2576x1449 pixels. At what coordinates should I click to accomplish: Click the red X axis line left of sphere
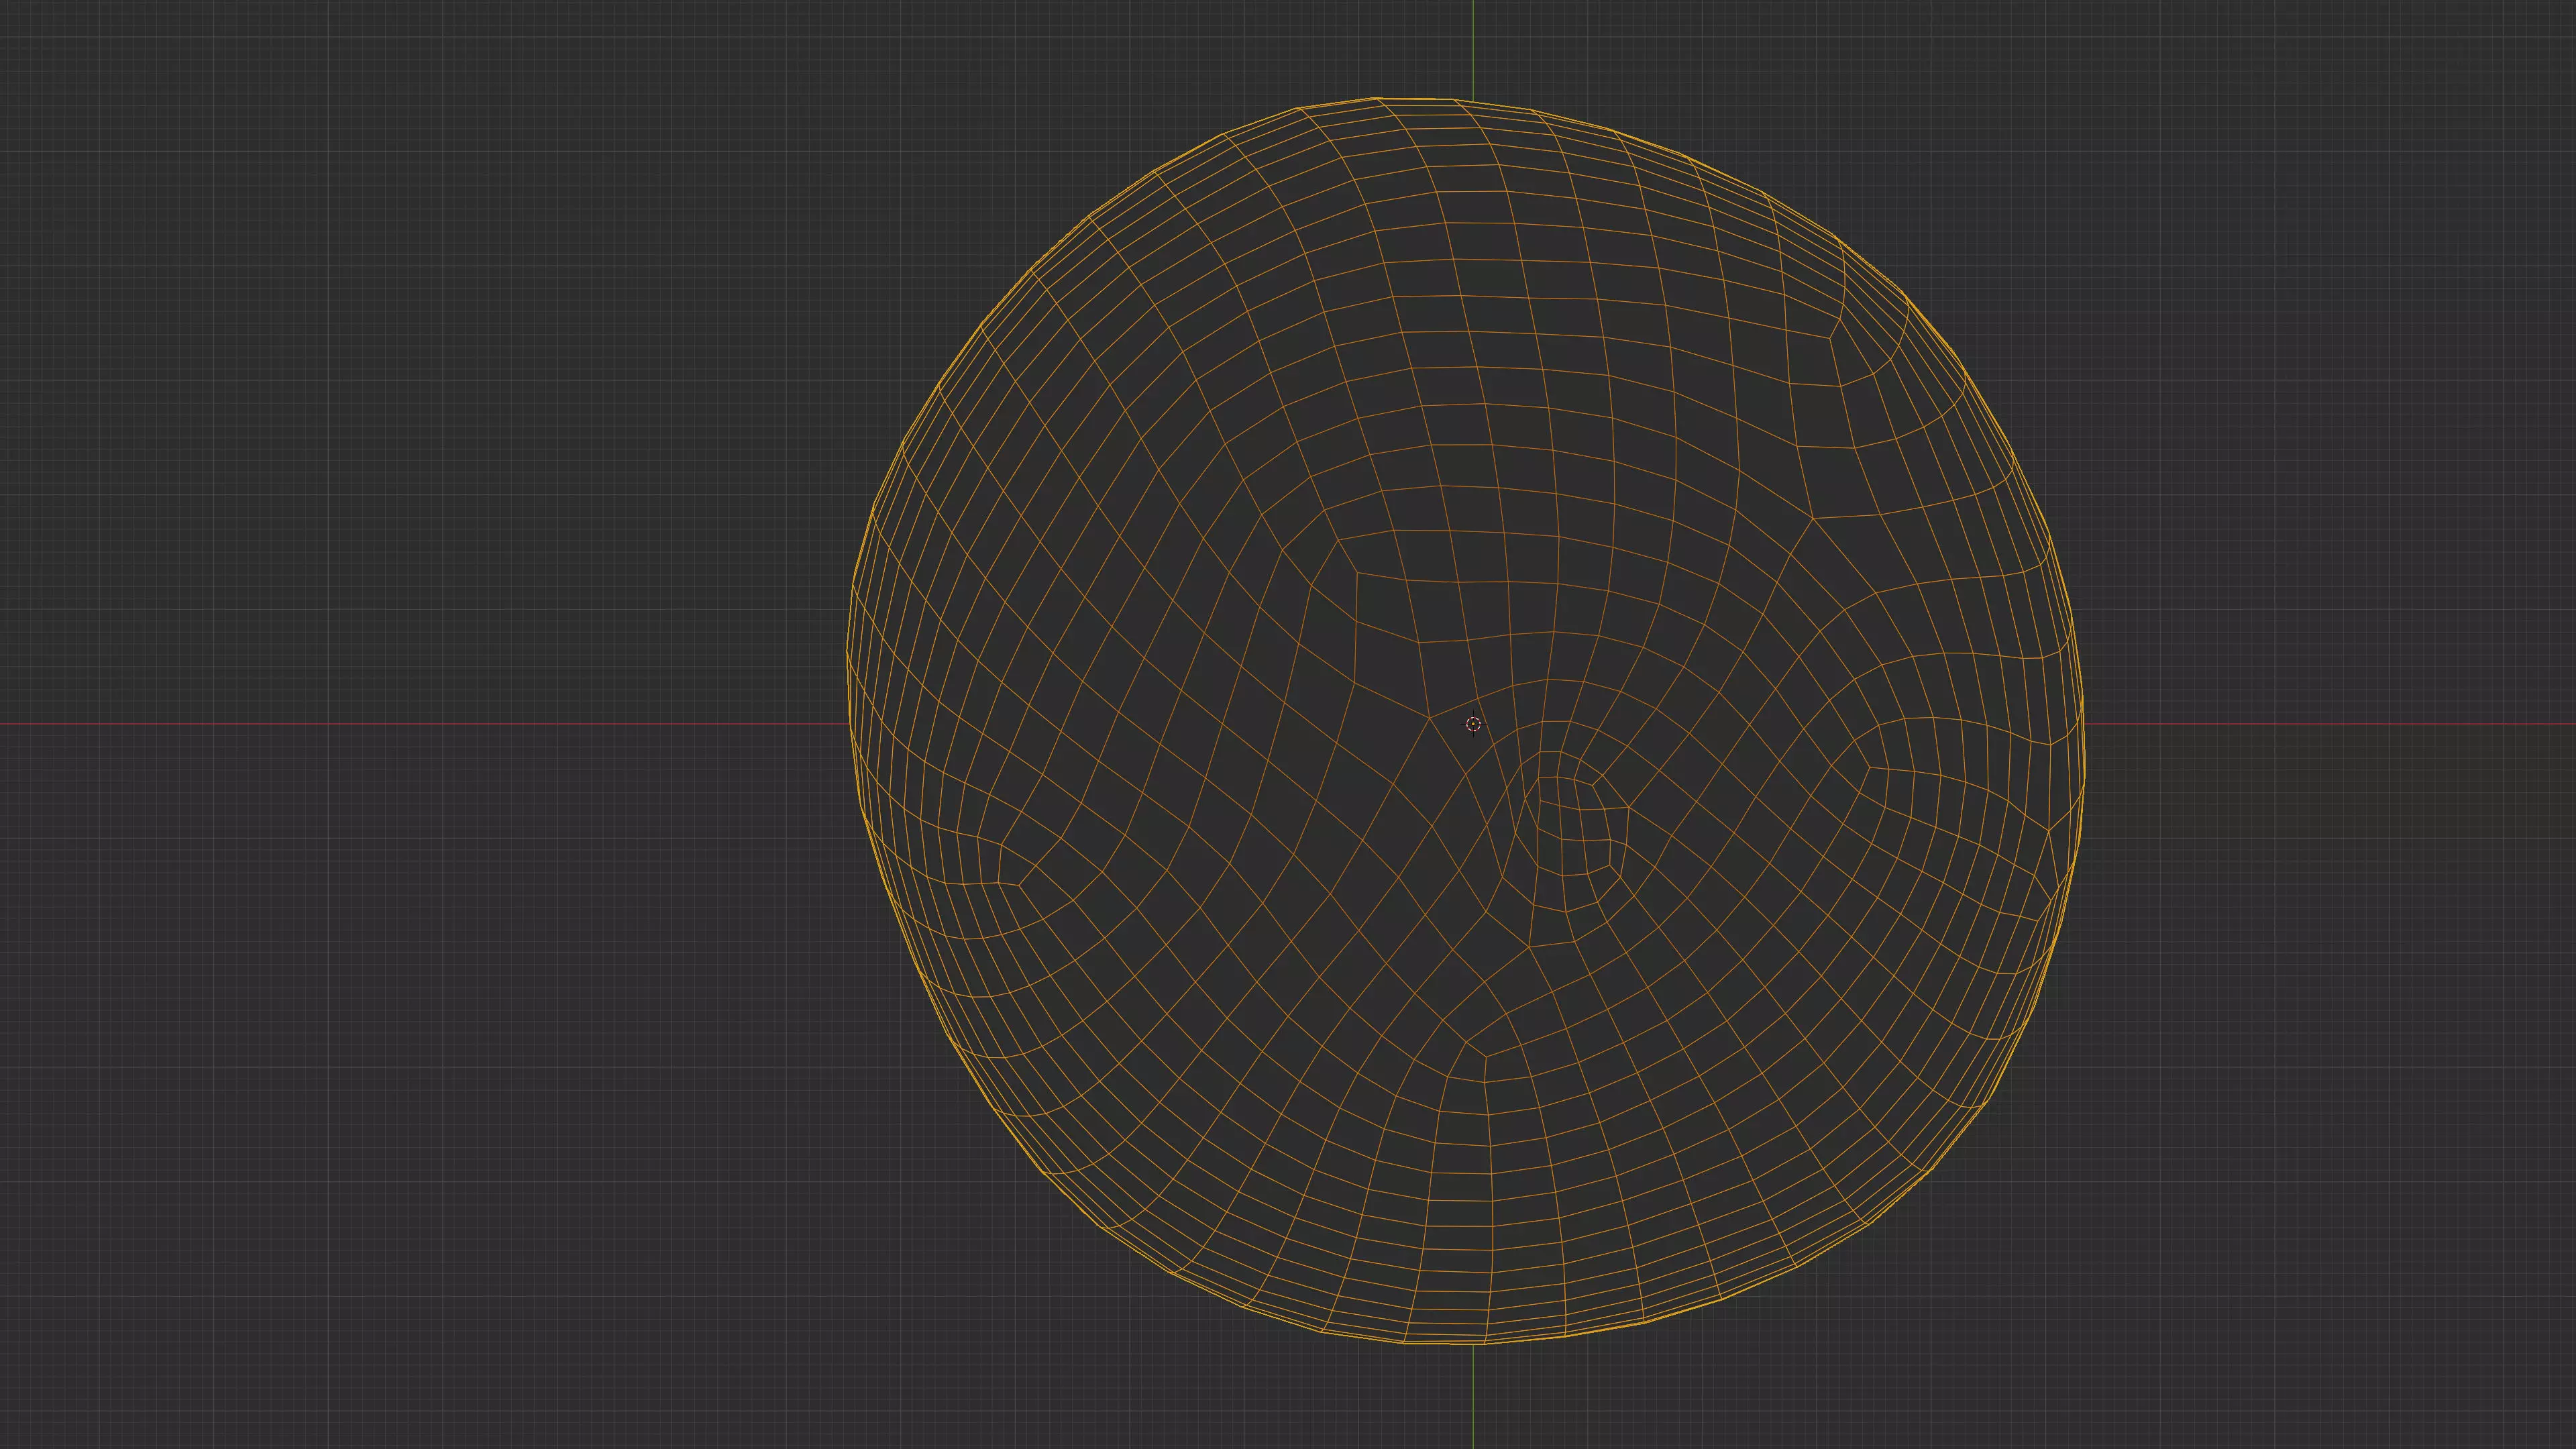click(x=420, y=724)
